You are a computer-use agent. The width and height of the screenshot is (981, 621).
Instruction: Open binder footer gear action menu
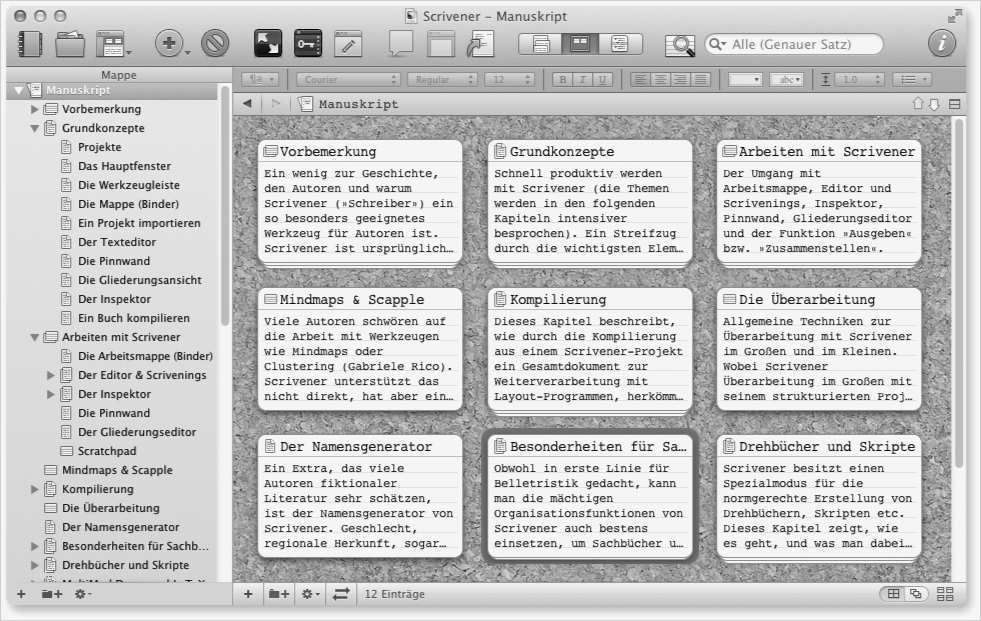[x=83, y=594]
